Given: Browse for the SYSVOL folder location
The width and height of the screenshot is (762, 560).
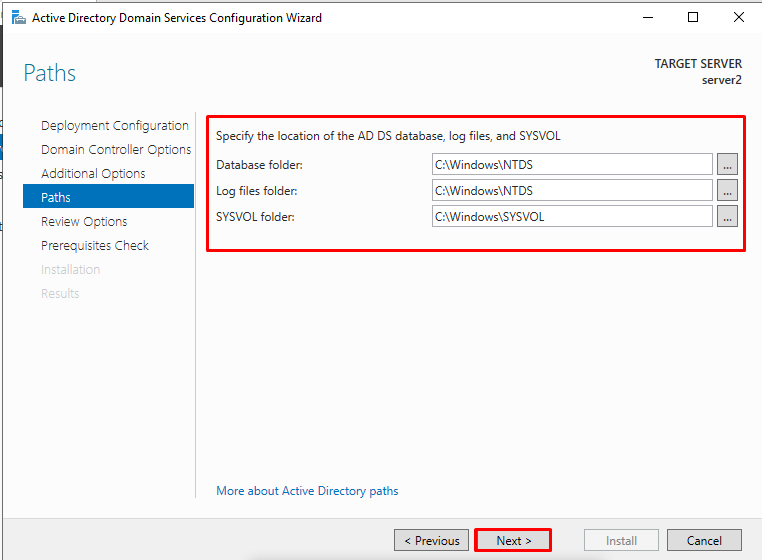Looking at the screenshot, I should point(727,216).
